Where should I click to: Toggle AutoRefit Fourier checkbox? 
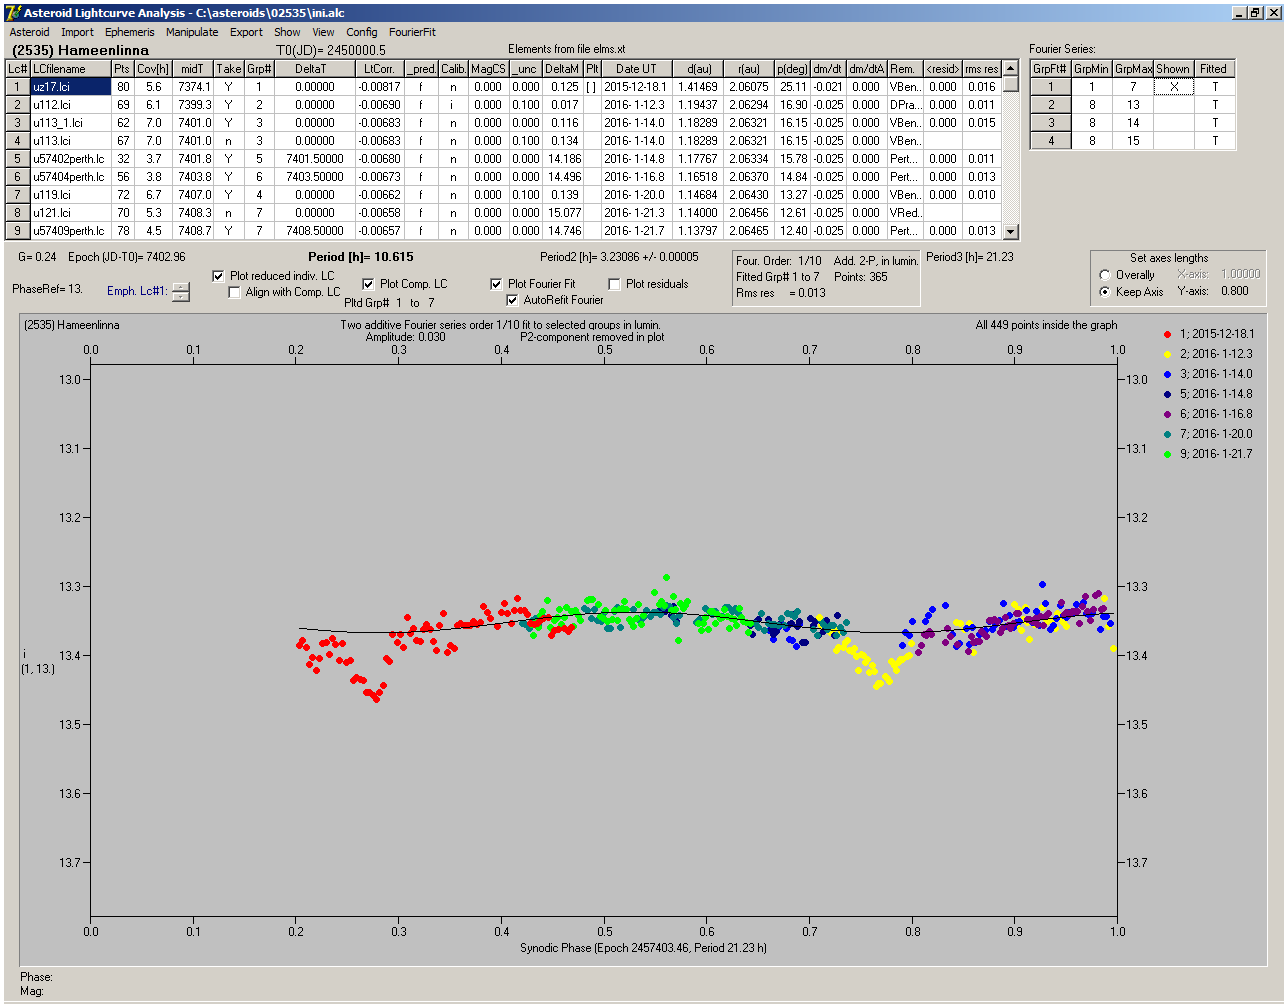[x=513, y=300]
